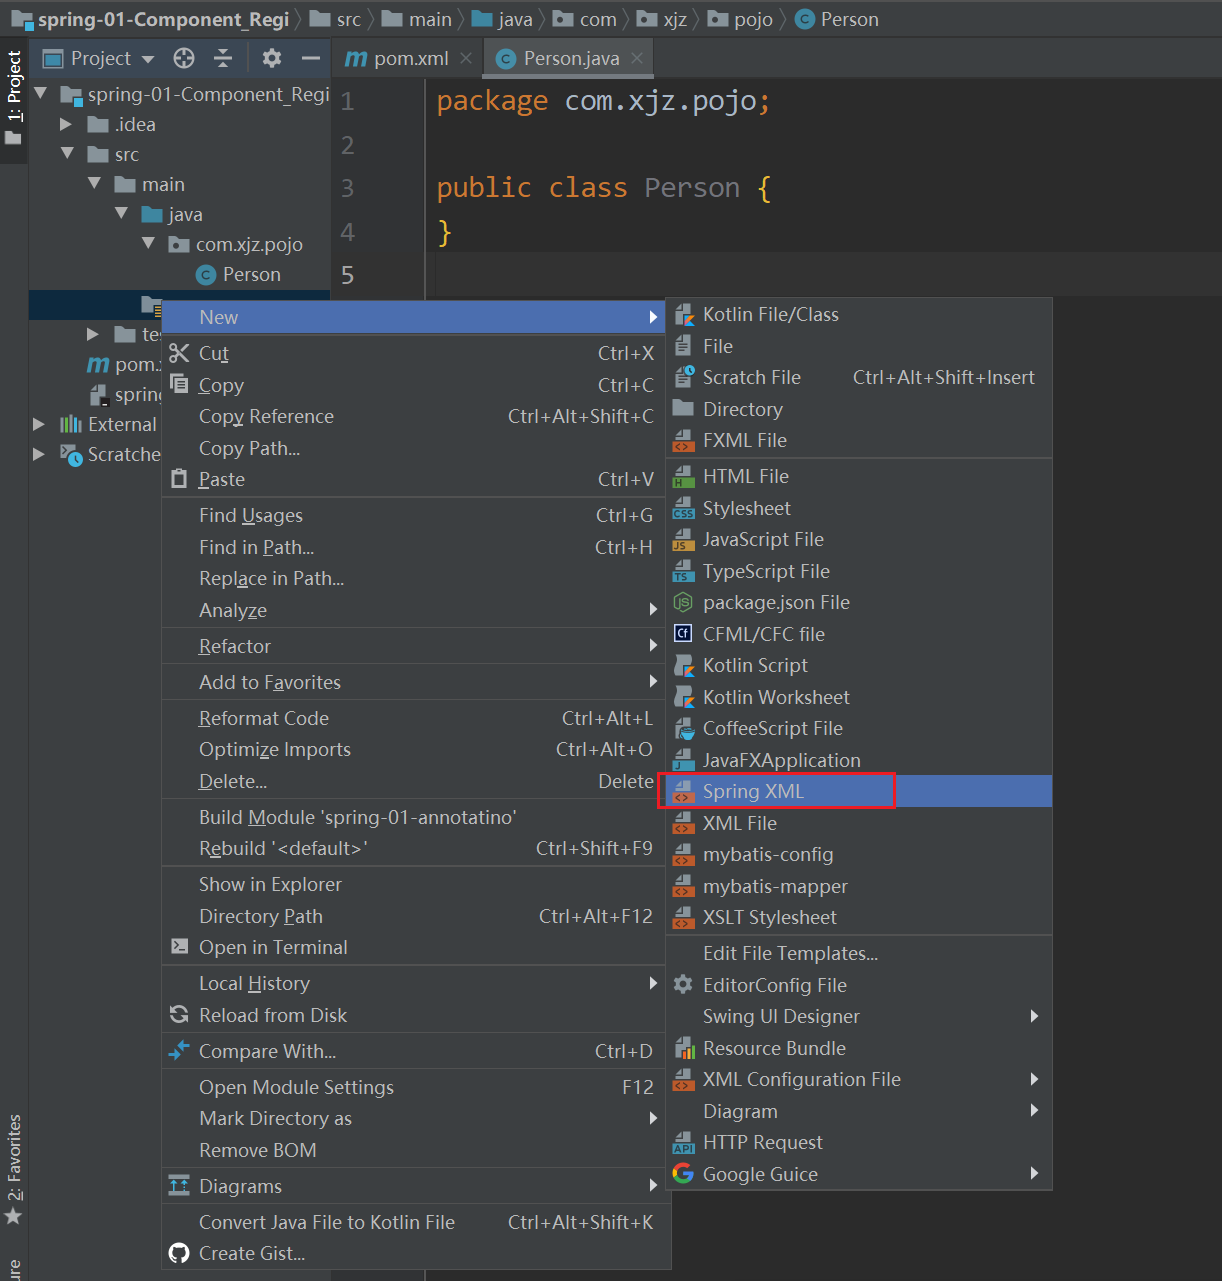Click the Create Gist GitHub icon
Viewport: 1222px width, 1281px height.
(x=179, y=1253)
